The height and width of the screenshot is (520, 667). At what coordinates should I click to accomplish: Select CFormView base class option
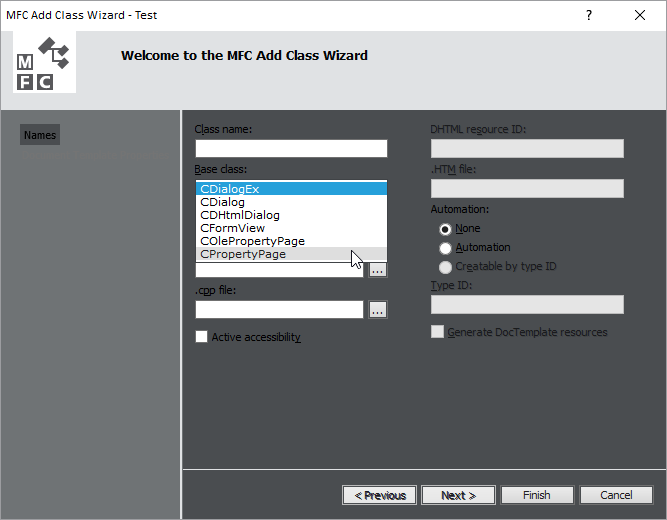click(291, 228)
